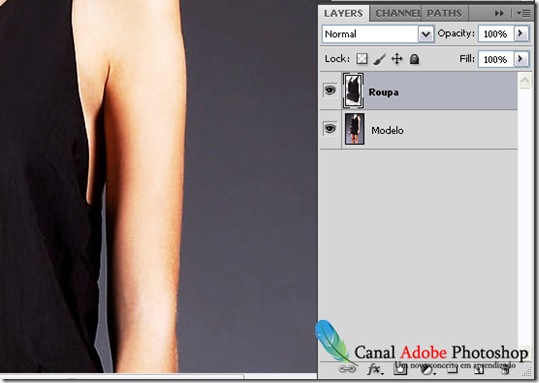Click the create new group folder icon
Screen dimensions: 539x383
click(x=453, y=370)
